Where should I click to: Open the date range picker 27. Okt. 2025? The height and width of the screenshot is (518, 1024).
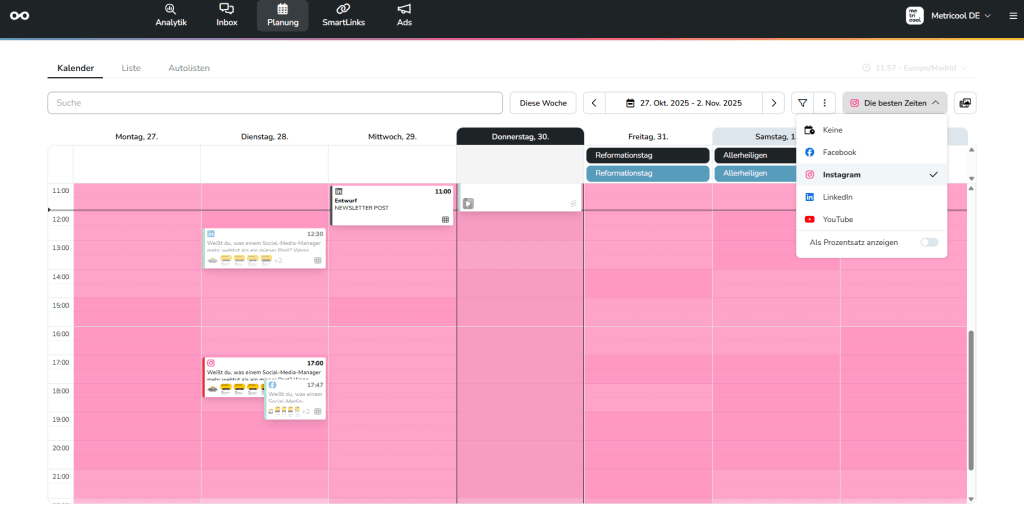(684, 103)
